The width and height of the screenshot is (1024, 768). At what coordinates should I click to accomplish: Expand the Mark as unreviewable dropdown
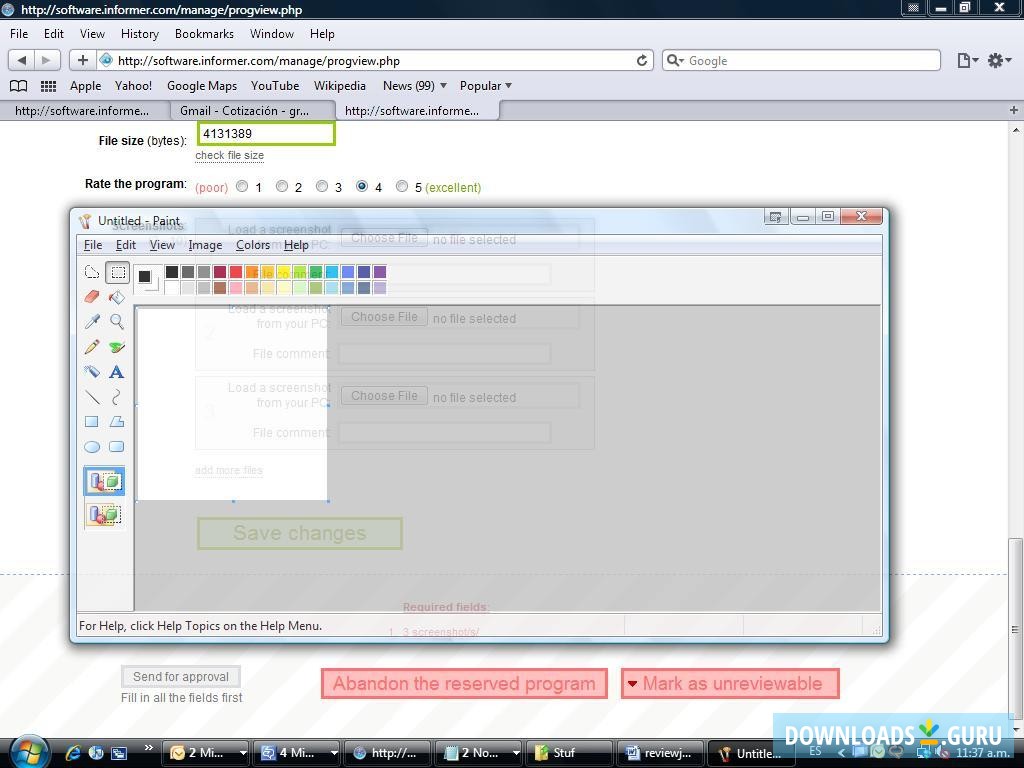[632, 684]
